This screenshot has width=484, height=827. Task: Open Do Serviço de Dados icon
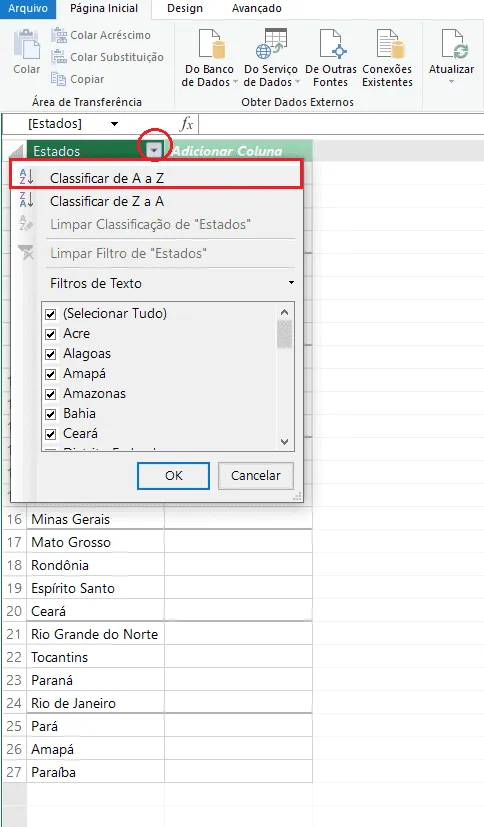(x=271, y=43)
